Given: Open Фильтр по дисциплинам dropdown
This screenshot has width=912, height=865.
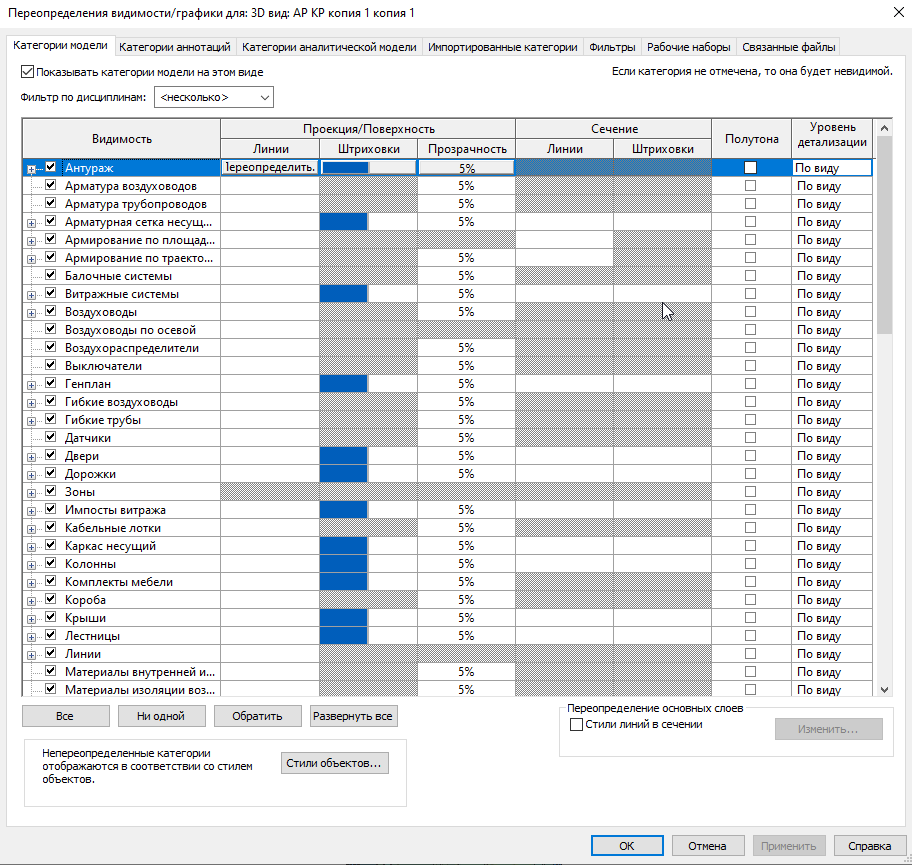Looking at the screenshot, I should point(213,97).
